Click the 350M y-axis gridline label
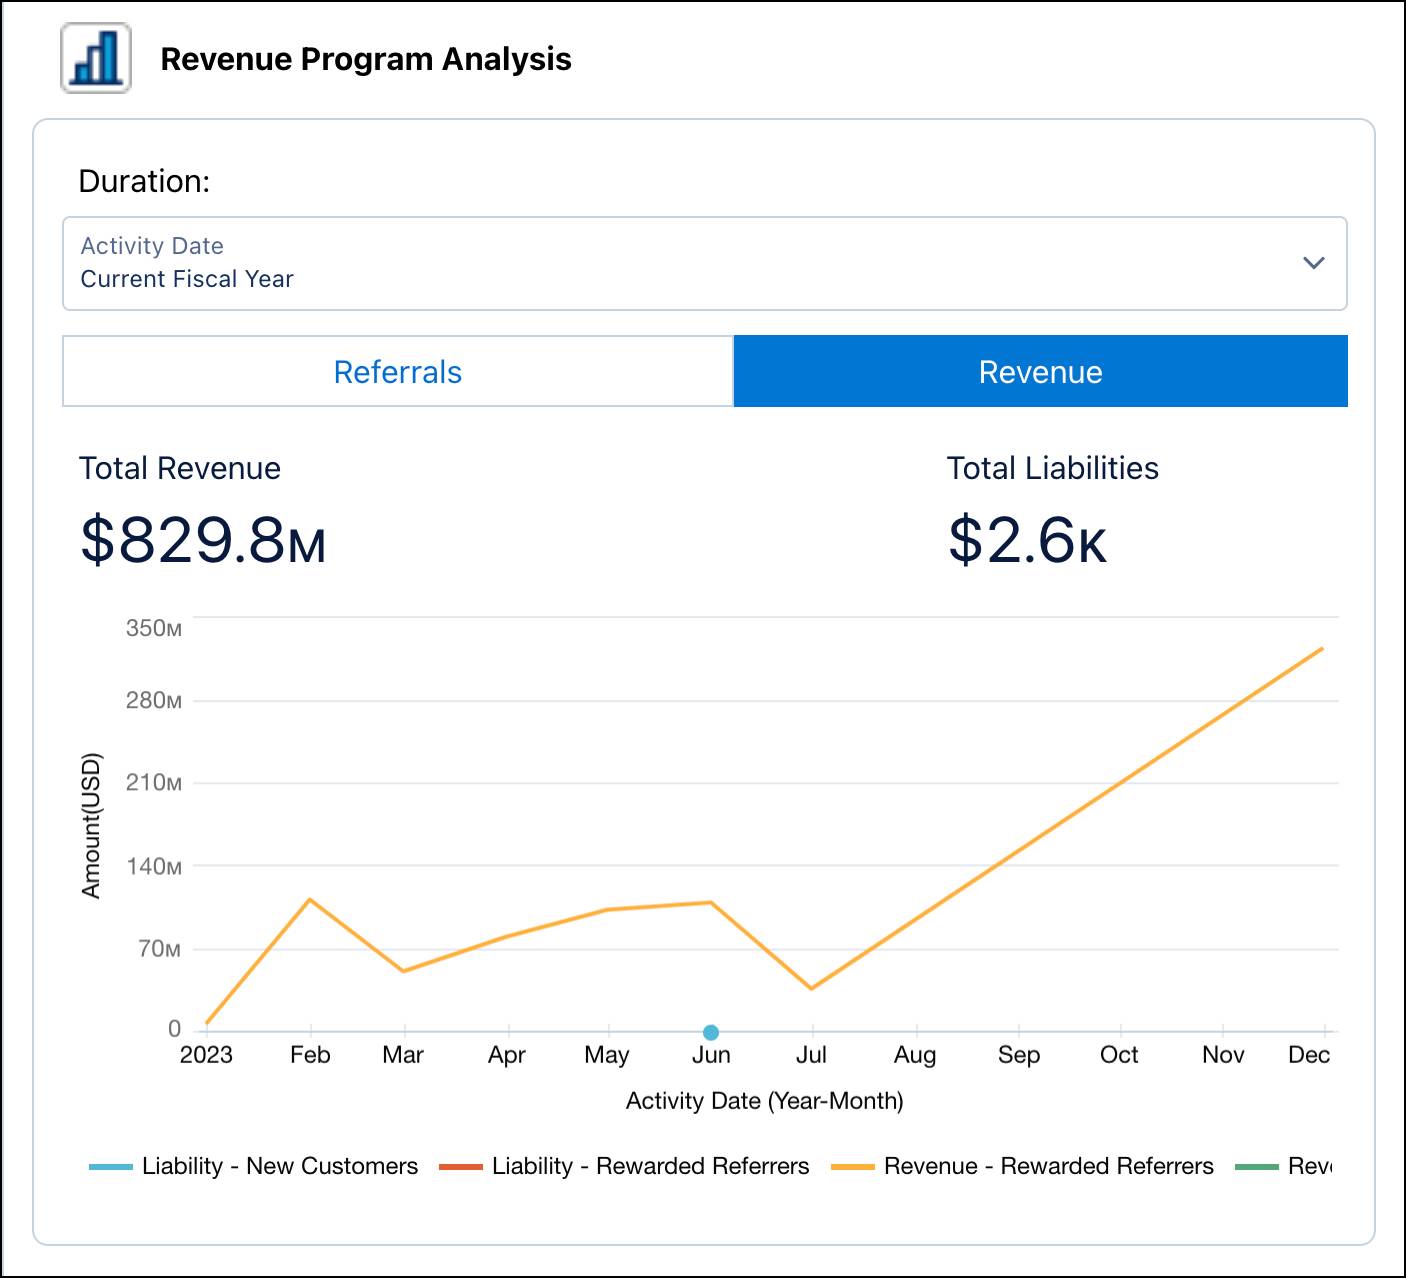 [x=152, y=628]
